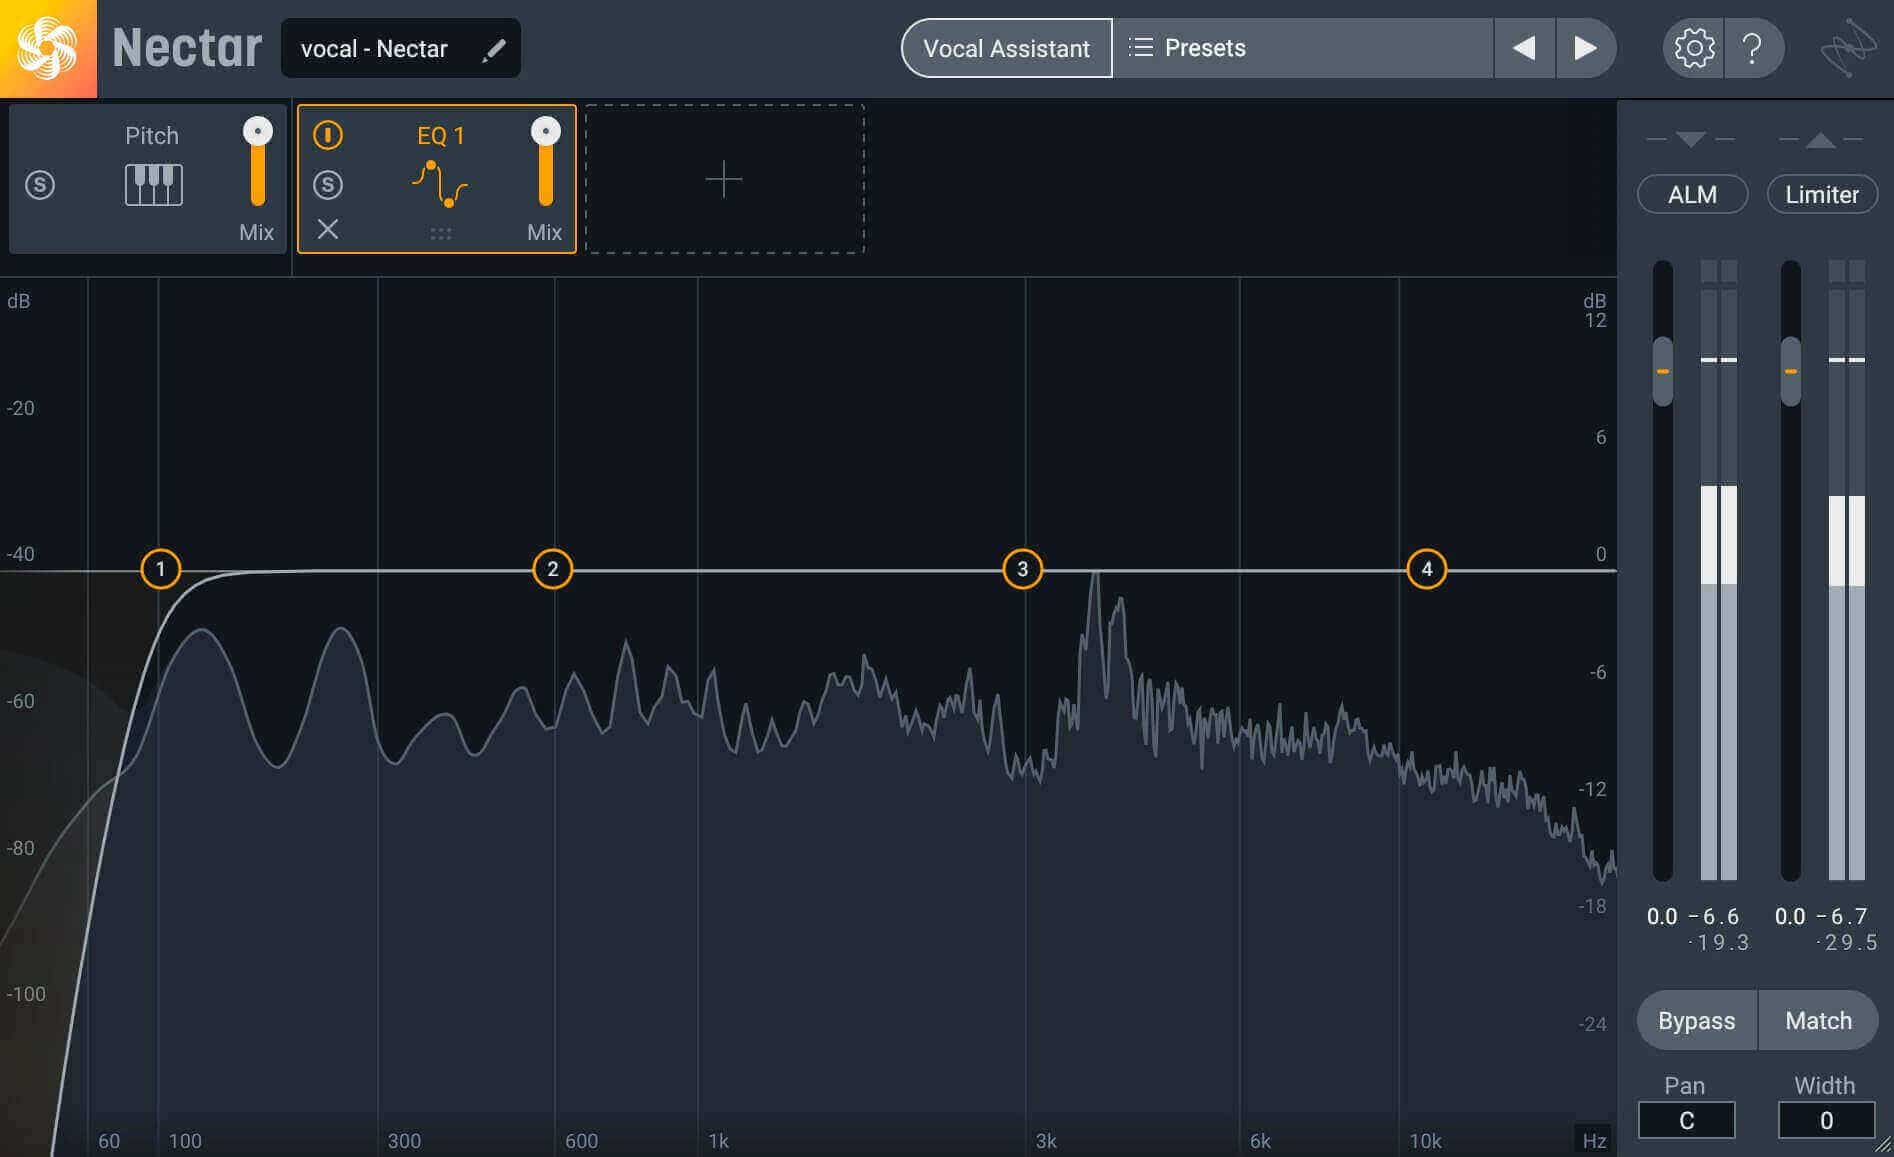This screenshot has width=1894, height=1157.
Task: Adjust the Pitch module Mix slider
Action: click(x=258, y=162)
